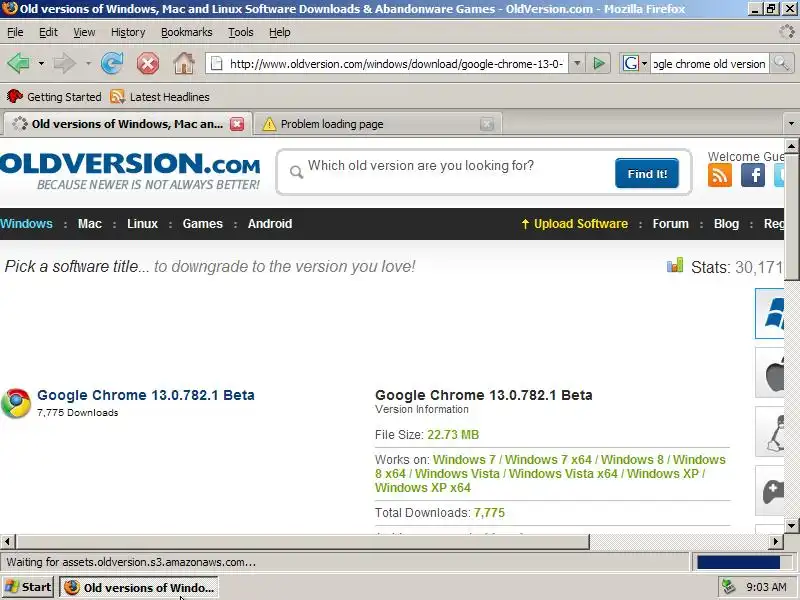
Task: Select the Games controller sidebar icon
Action: (770, 491)
